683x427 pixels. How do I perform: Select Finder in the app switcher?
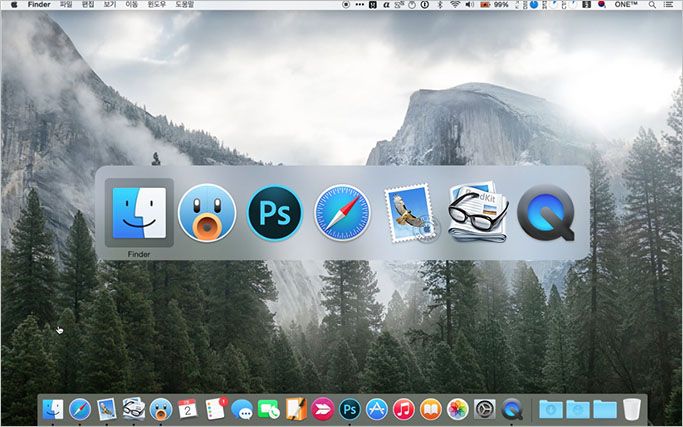(x=139, y=213)
